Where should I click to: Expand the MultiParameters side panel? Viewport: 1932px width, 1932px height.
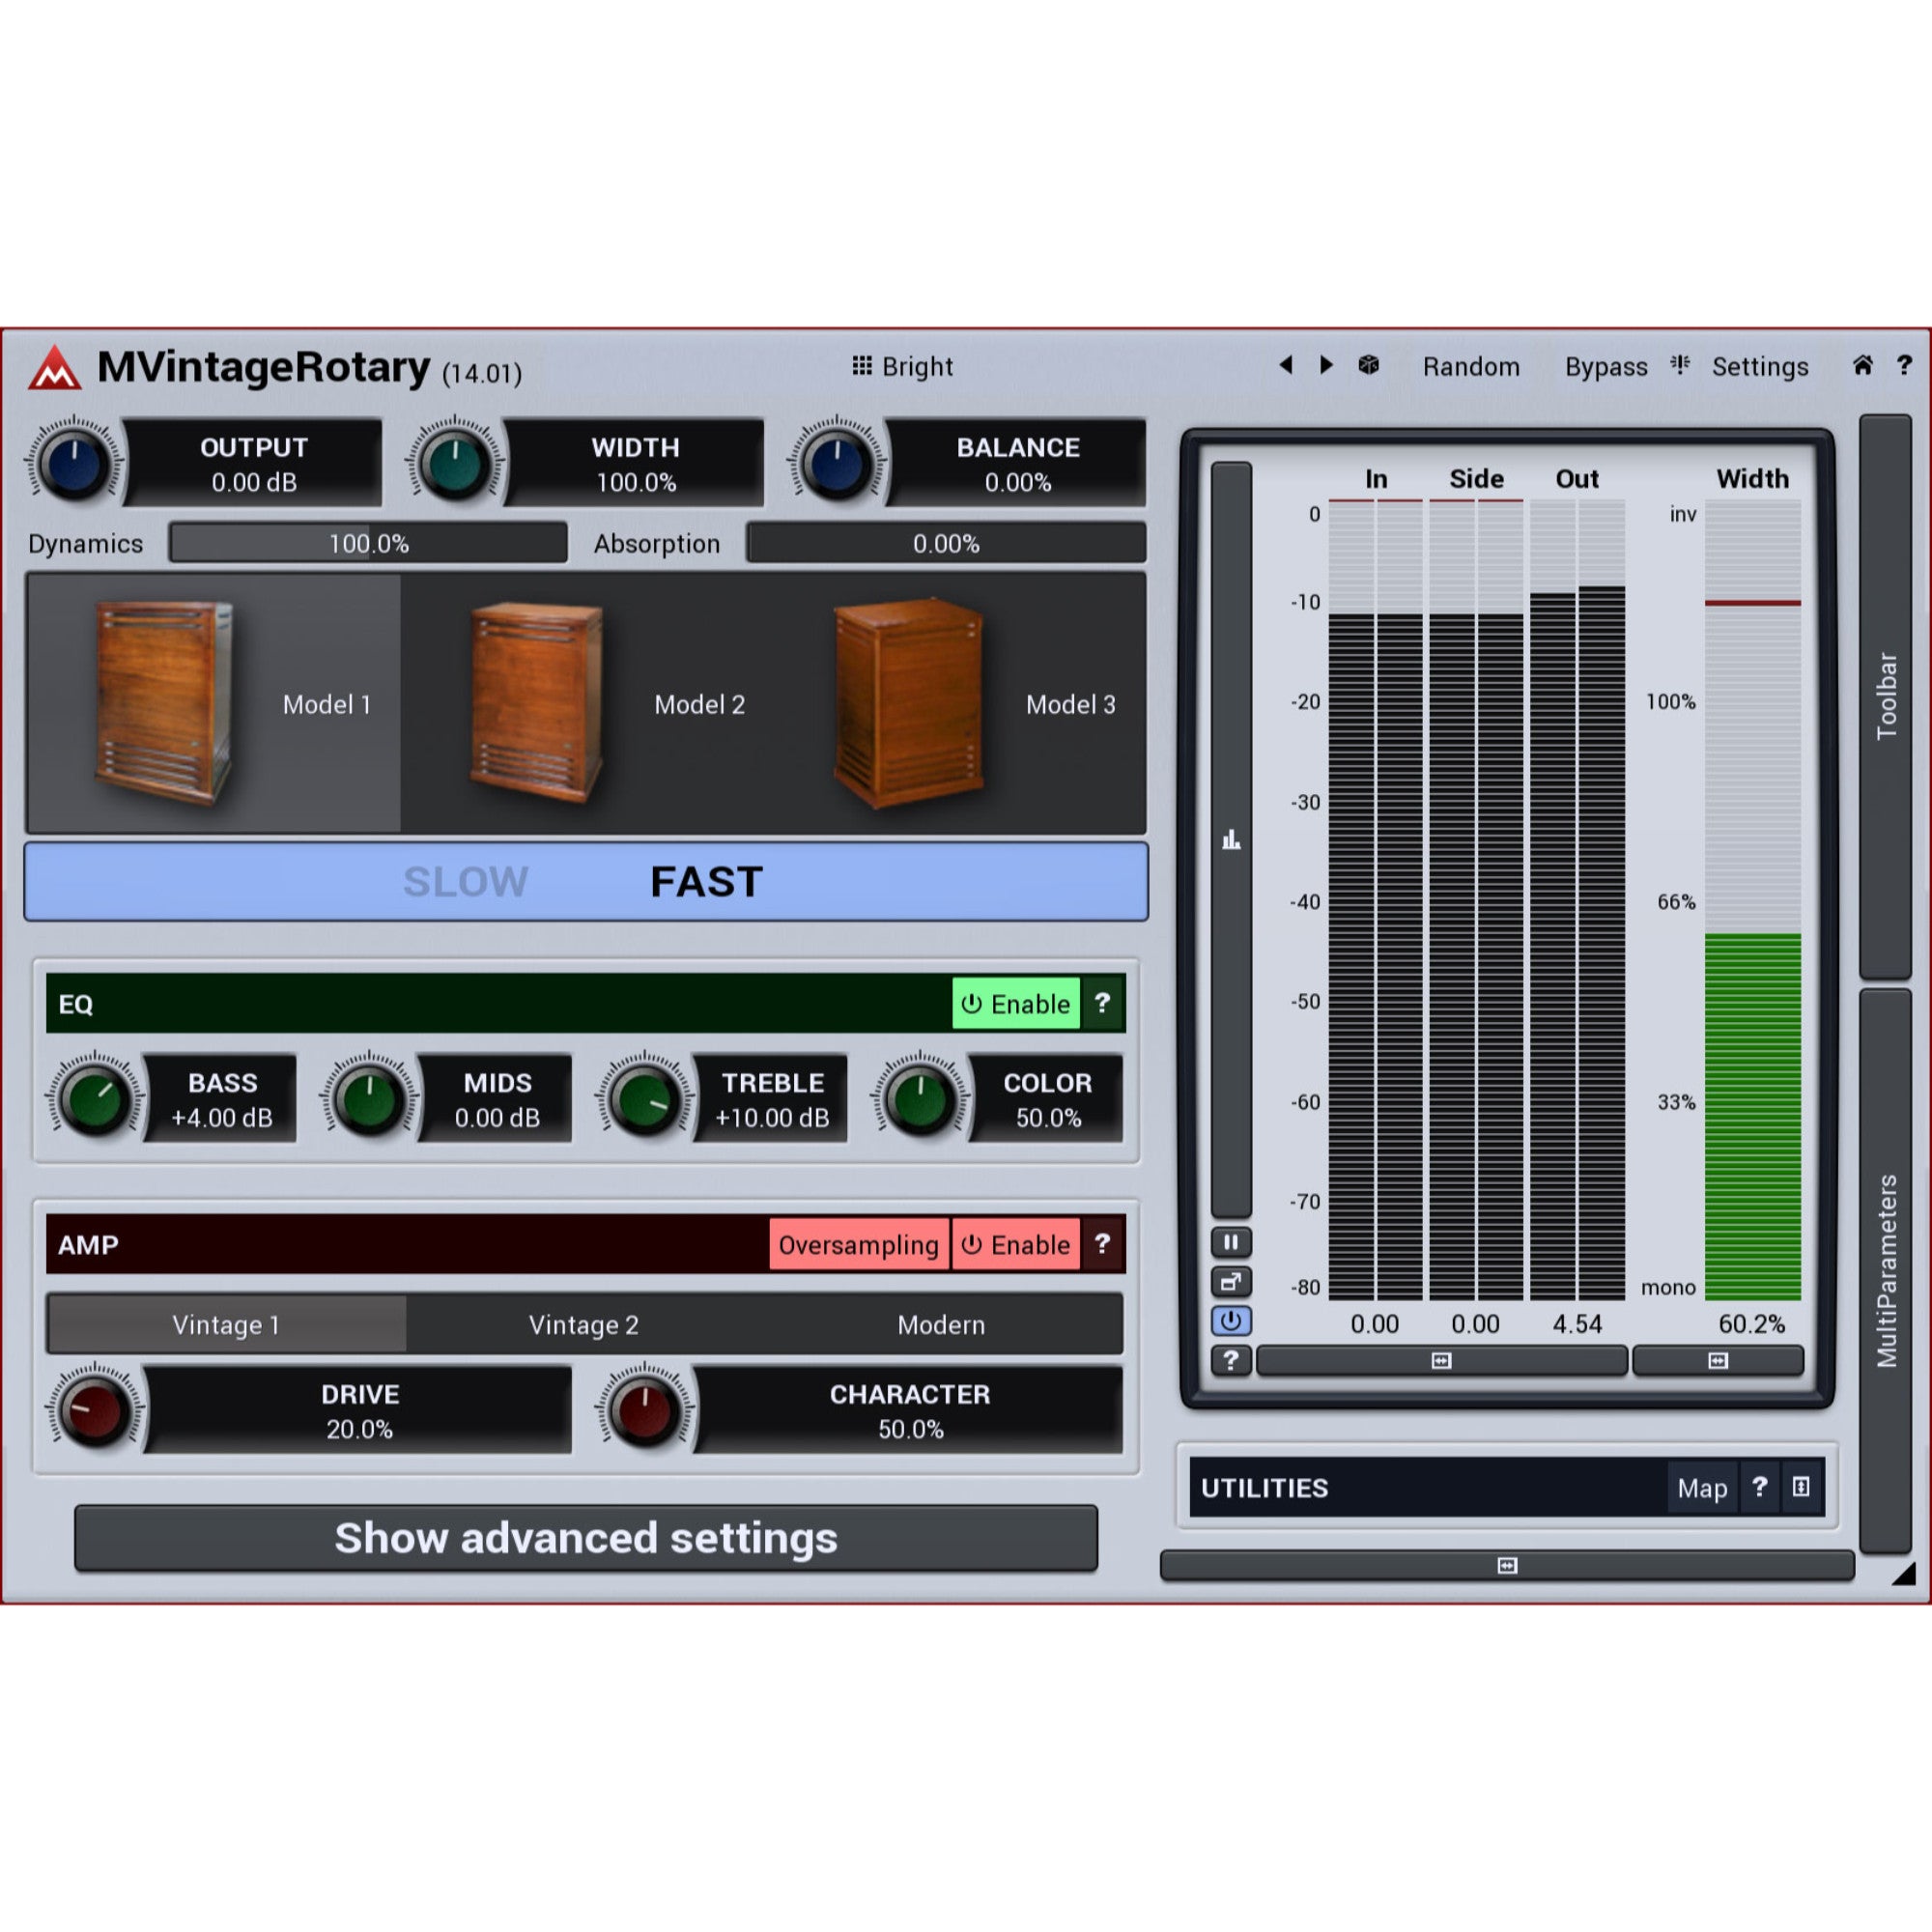1886,1270
